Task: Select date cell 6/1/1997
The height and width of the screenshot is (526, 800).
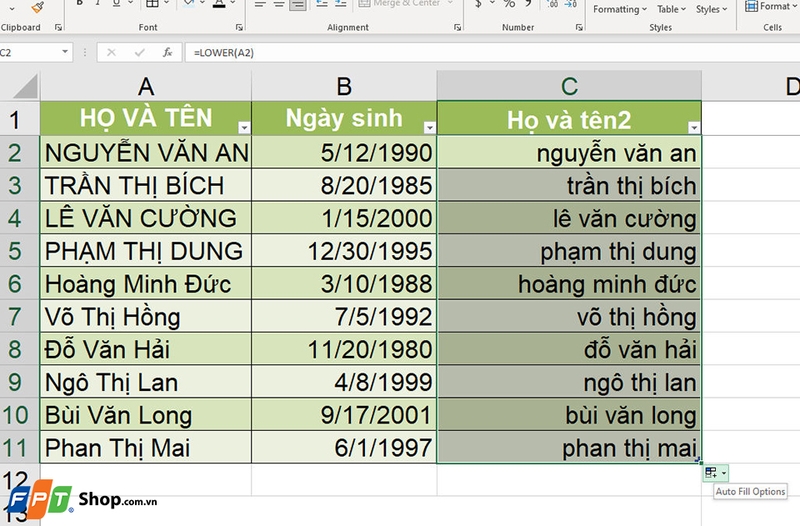Action: coord(344,447)
